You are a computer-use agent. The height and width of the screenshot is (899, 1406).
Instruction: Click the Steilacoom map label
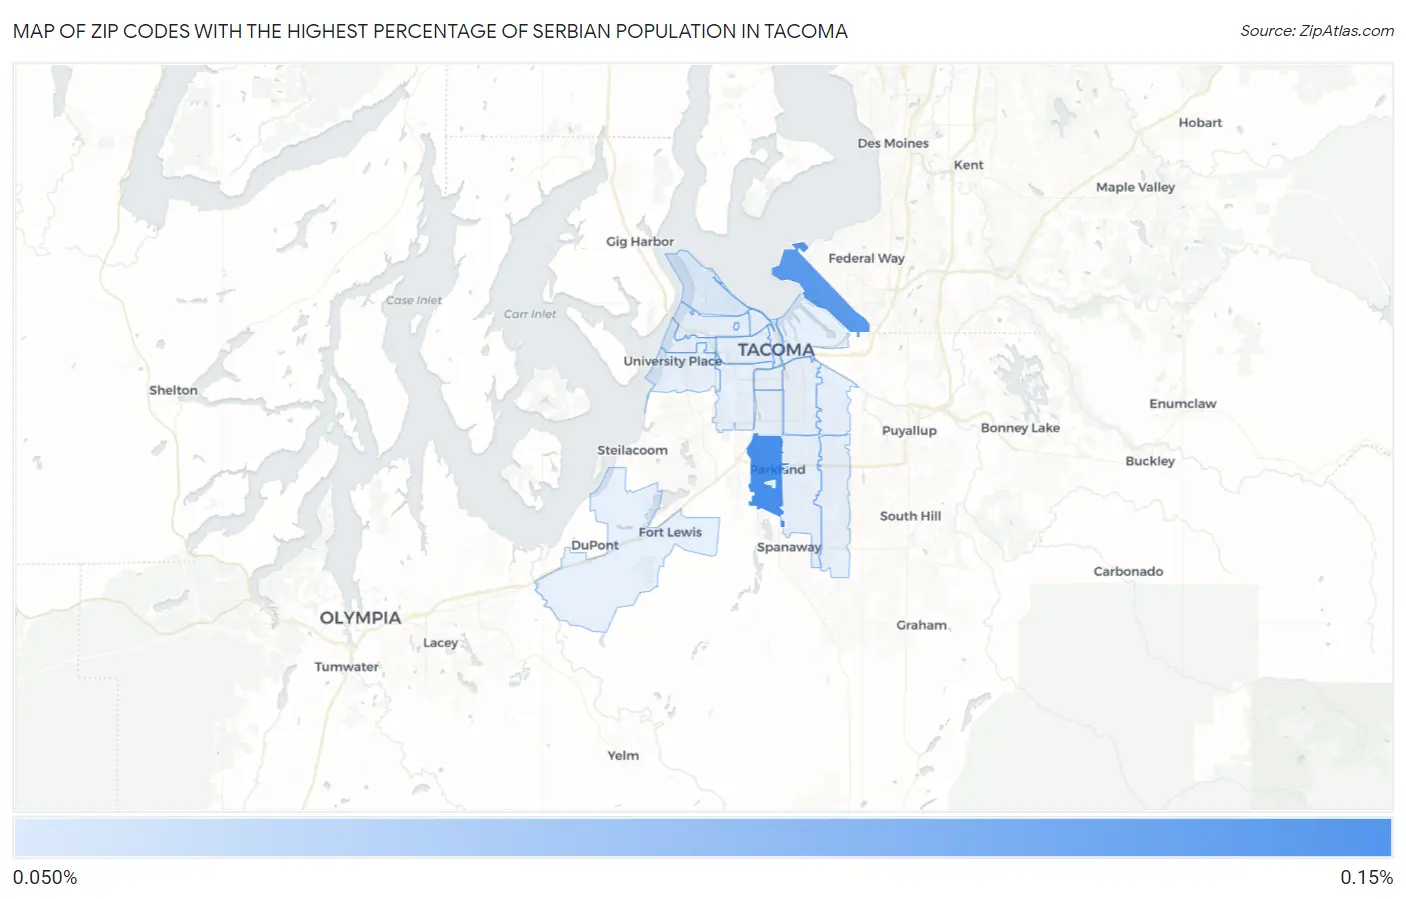pos(632,450)
